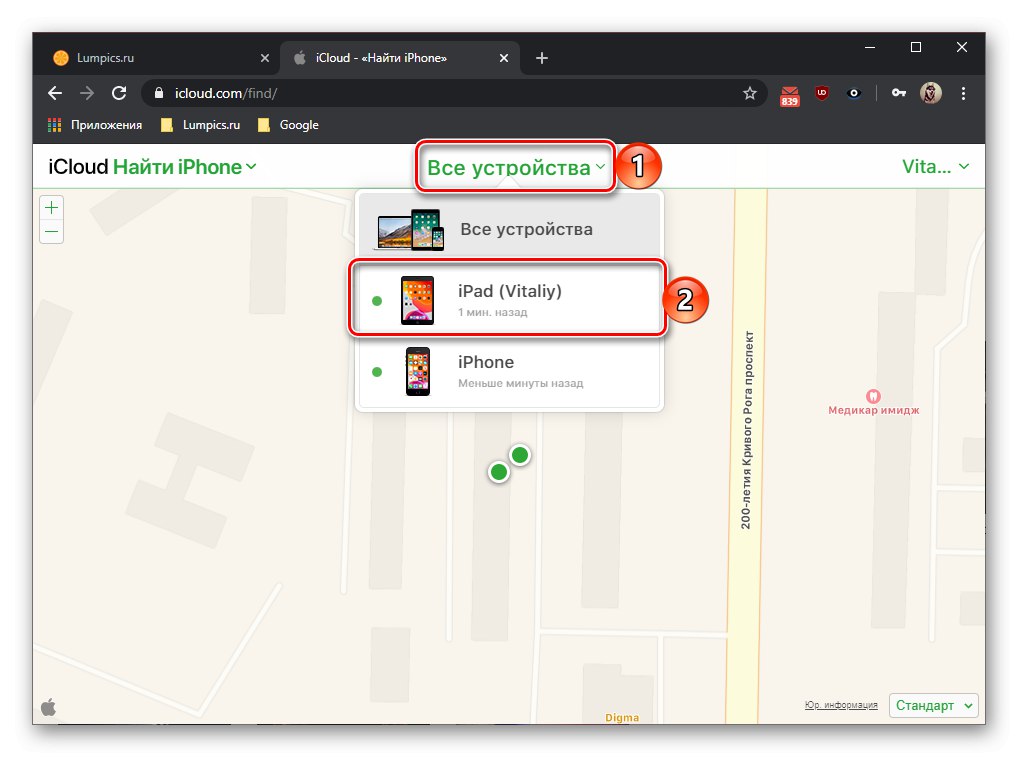This screenshot has height=757, width=1018.
Task: Open the Google bookmark folder
Action: click(288, 125)
